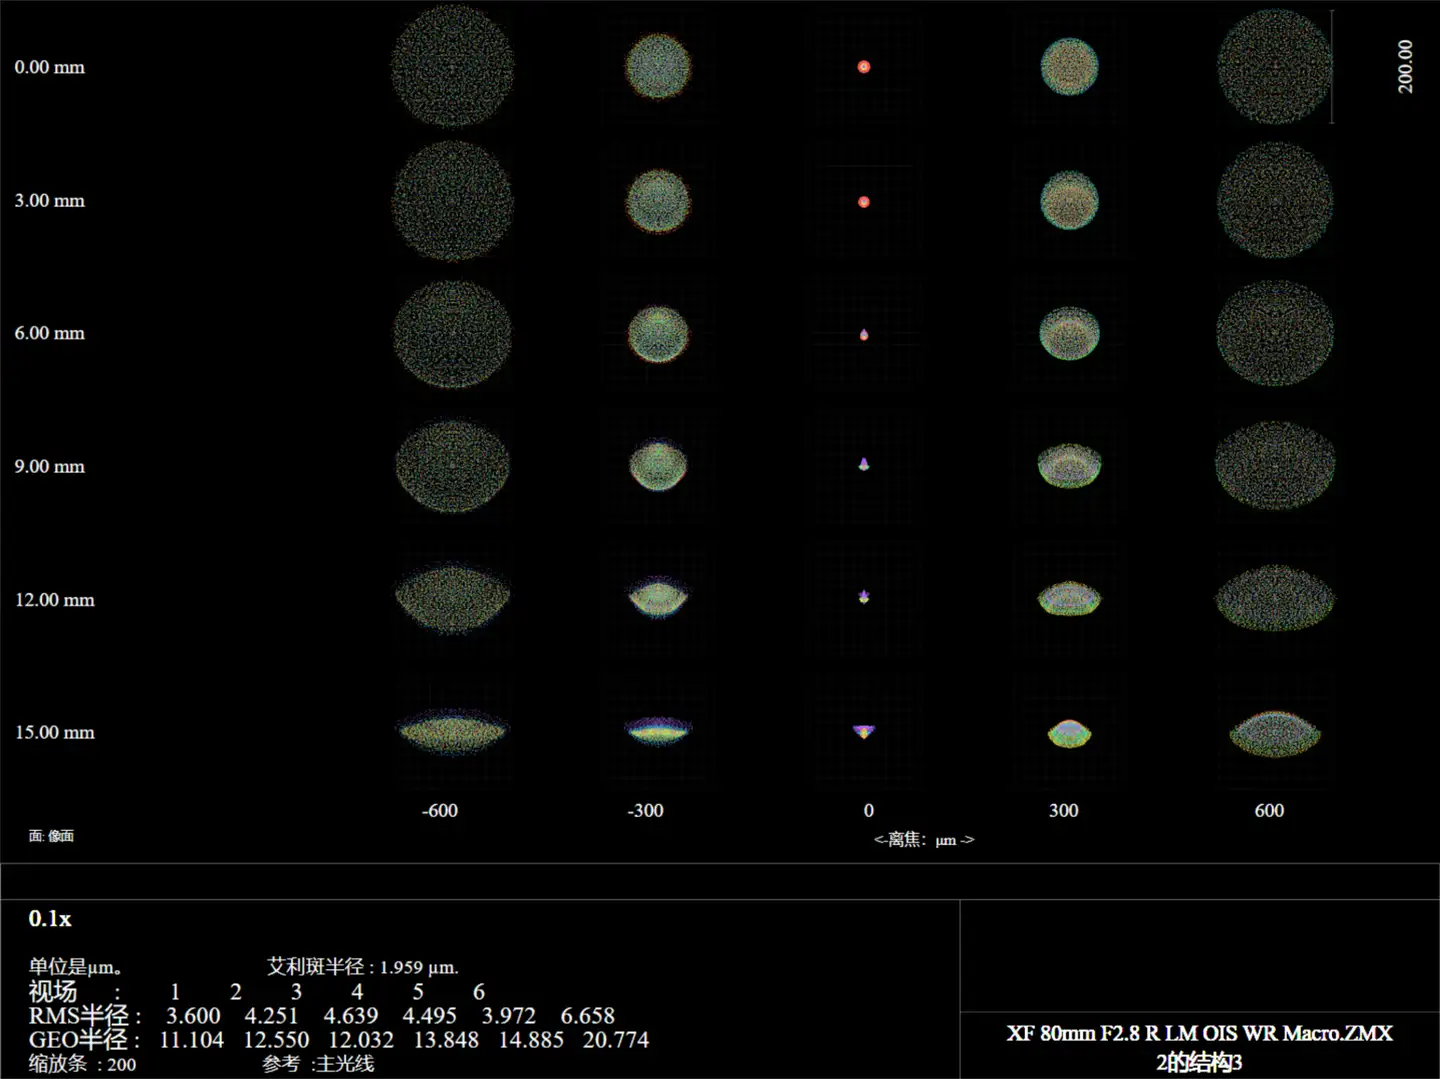This screenshot has height=1079, width=1440.
Task: Select the 15.00 mm spot at 600 defocus
Action: coord(1275,733)
